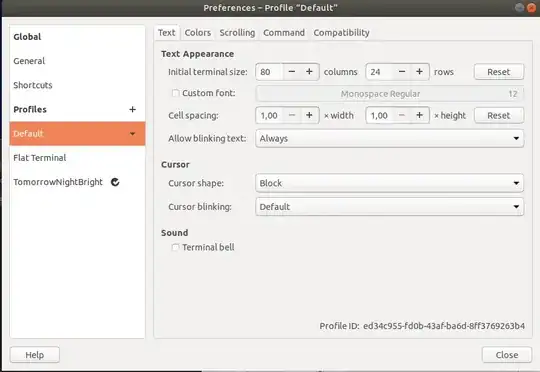Click the Help button

tap(35, 355)
